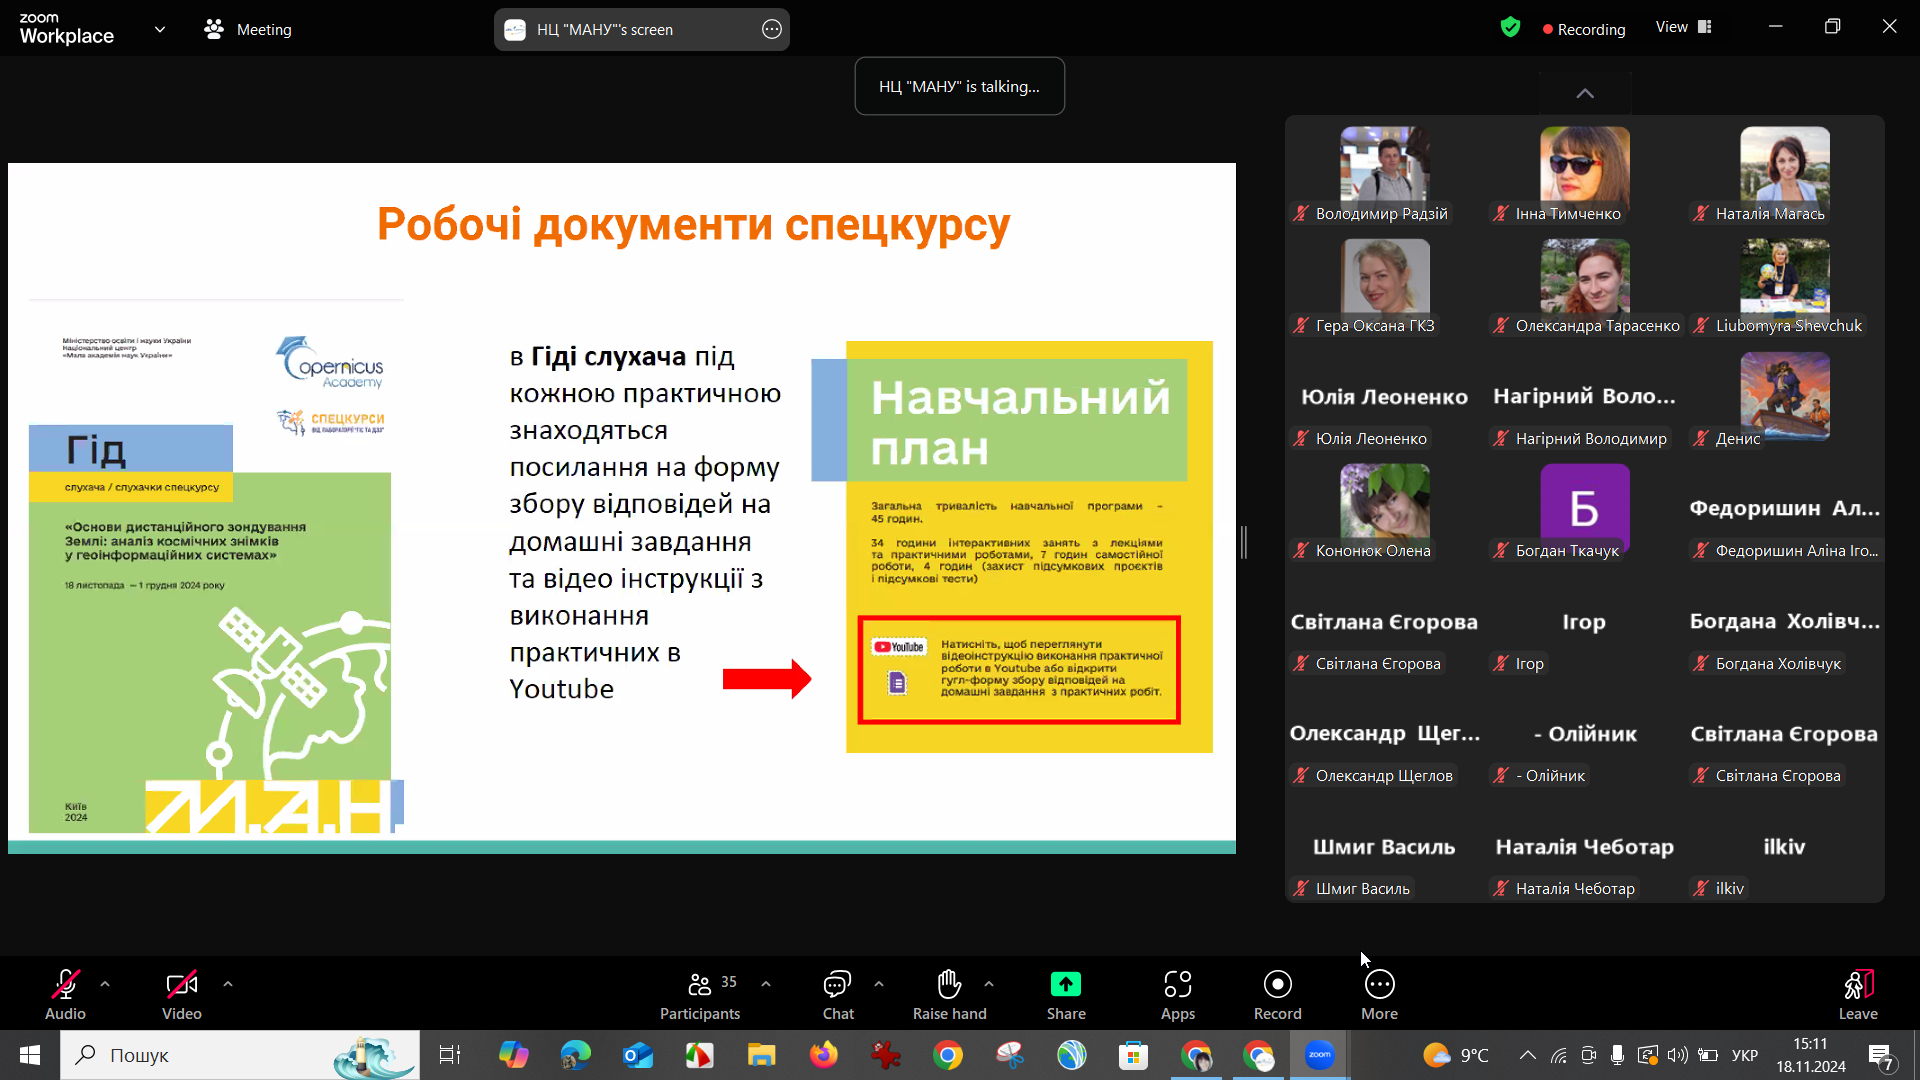Click the Recording indicator

(1584, 29)
